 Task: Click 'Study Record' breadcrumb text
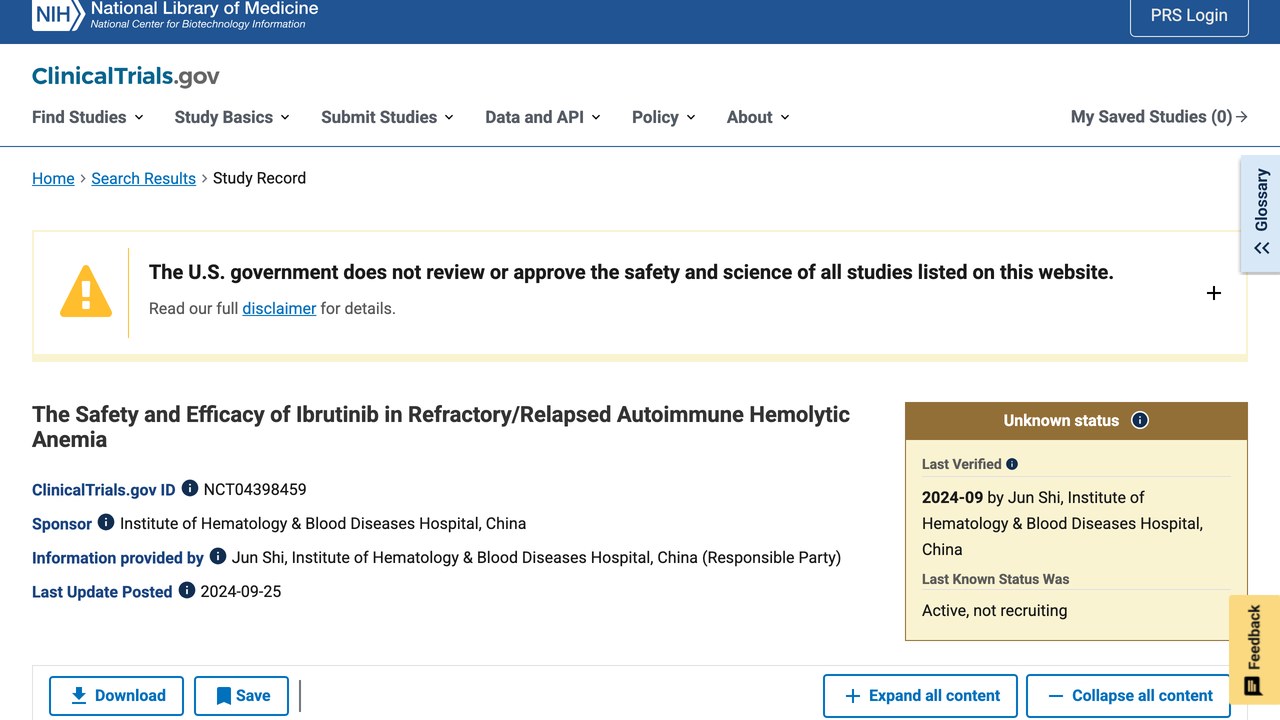259,178
